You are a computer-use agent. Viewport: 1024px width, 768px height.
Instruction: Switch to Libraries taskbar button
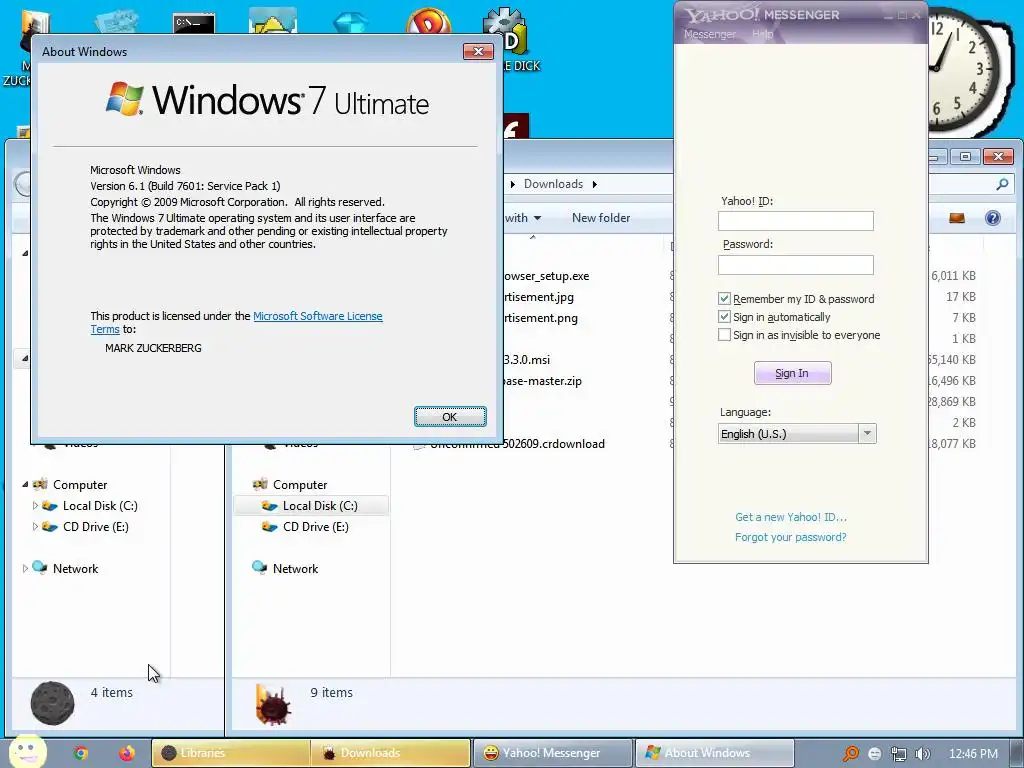click(231, 753)
